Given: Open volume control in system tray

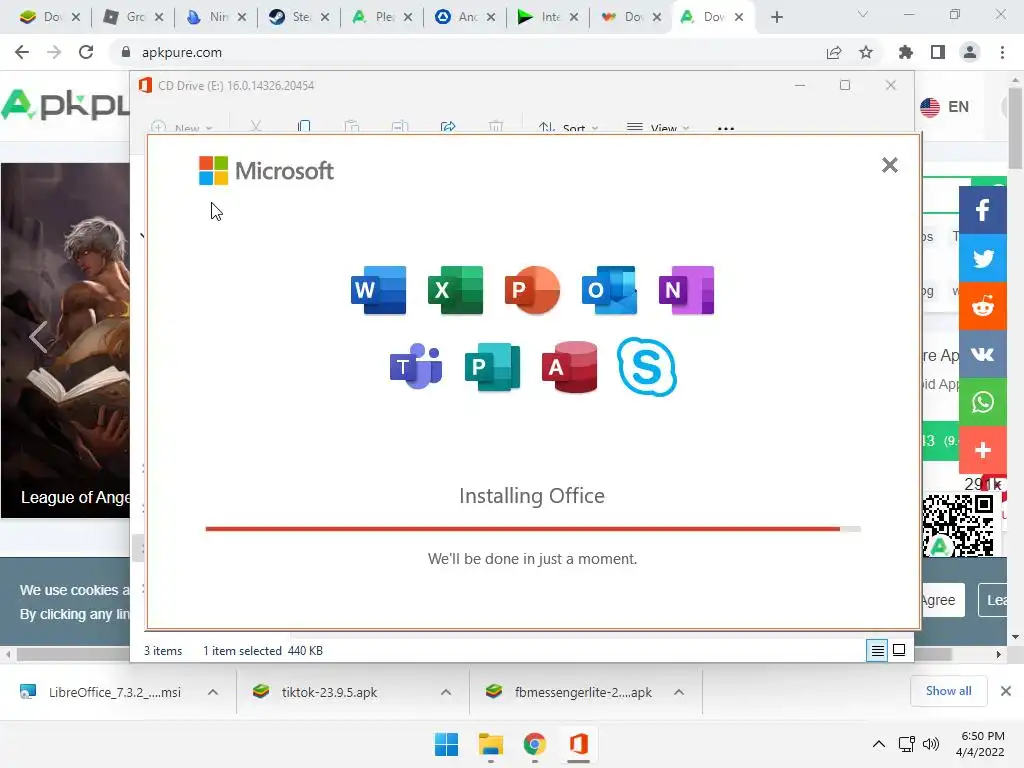Looking at the screenshot, I should coord(931,744).
